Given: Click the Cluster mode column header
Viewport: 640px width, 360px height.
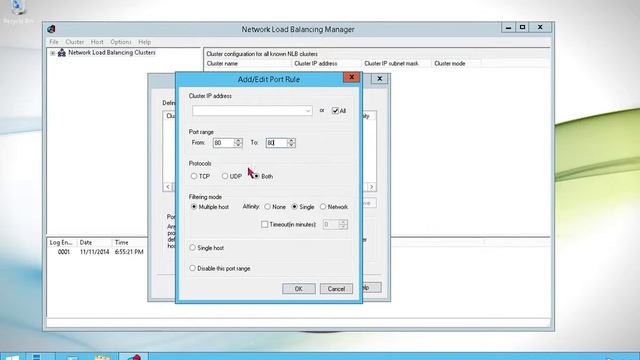Looking at the screenshot, I should pyautogui.click(x=456, y=64).
